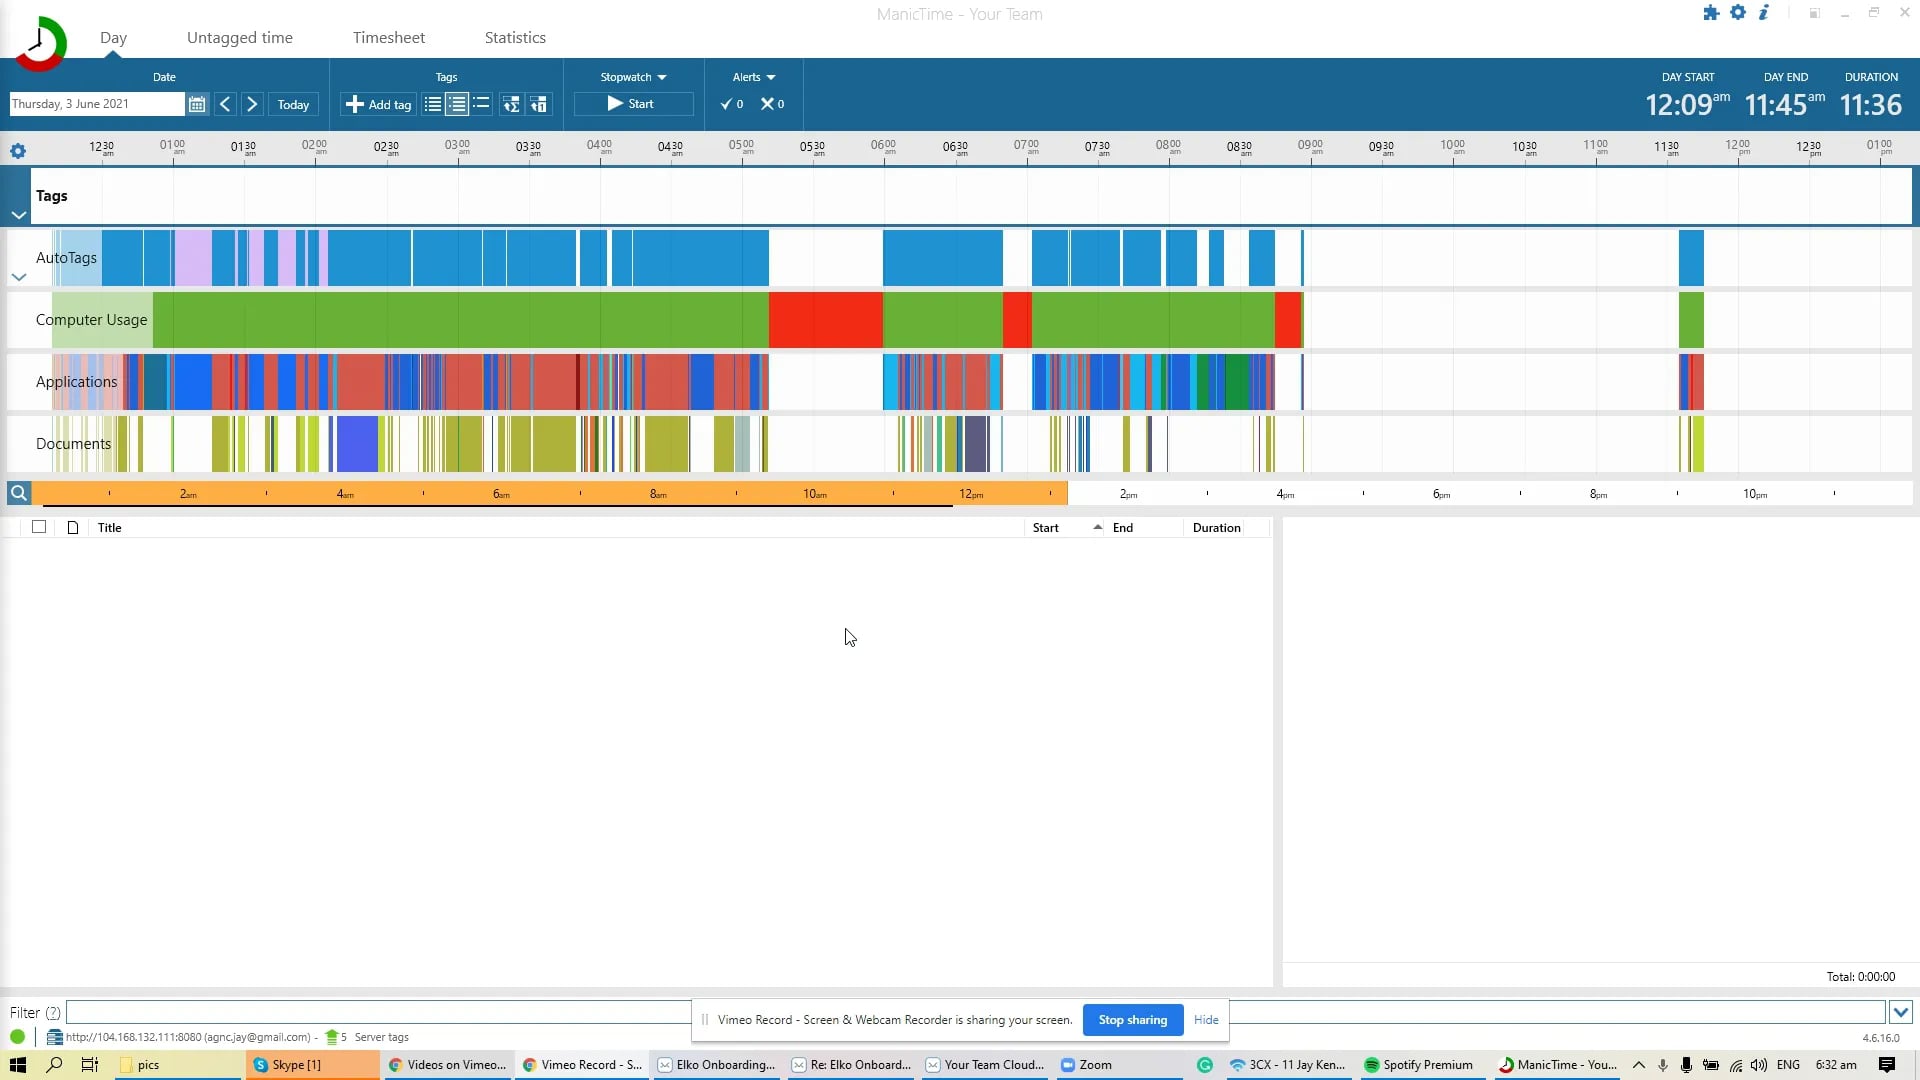Screen dimensions: 1920x1080
Task: Click the timeline zoom magnifier icon
Action: pyautogui.click(x=18, y=493)
